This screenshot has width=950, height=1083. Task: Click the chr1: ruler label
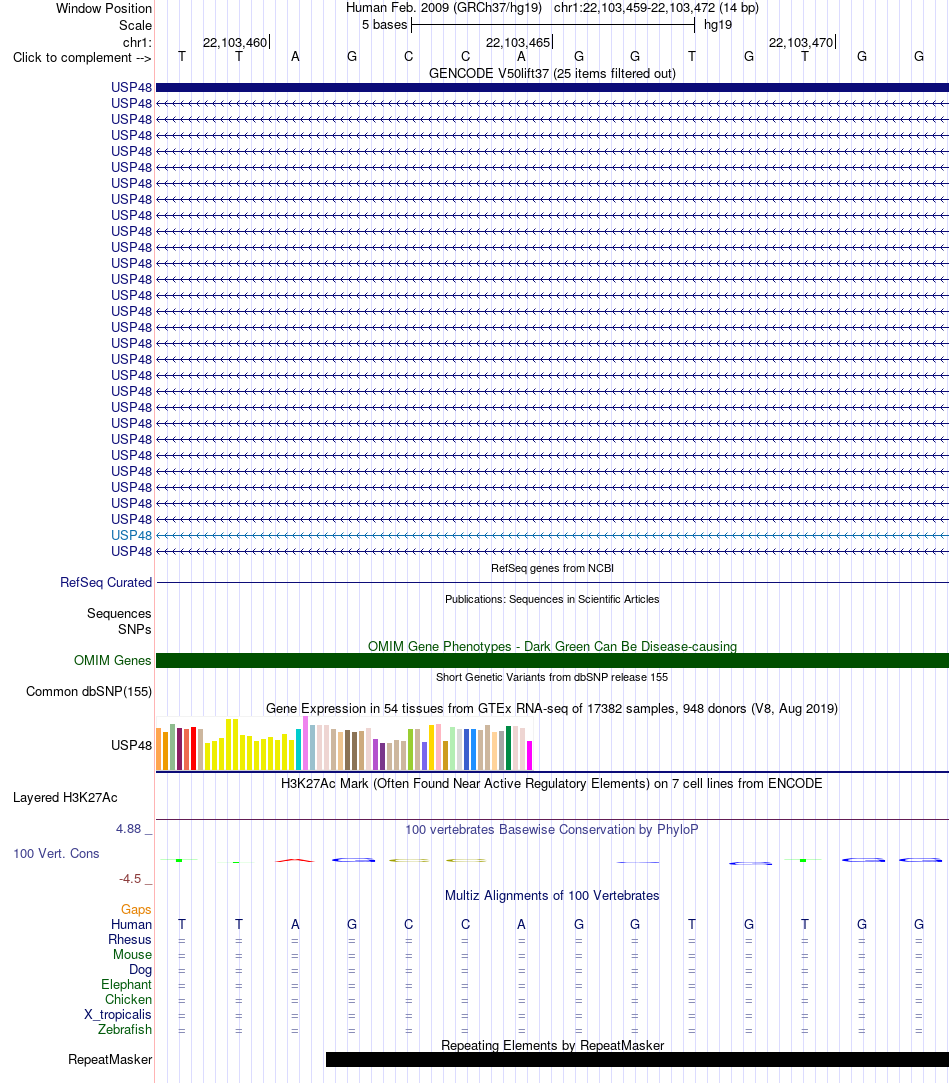click(x=137, y=43)
